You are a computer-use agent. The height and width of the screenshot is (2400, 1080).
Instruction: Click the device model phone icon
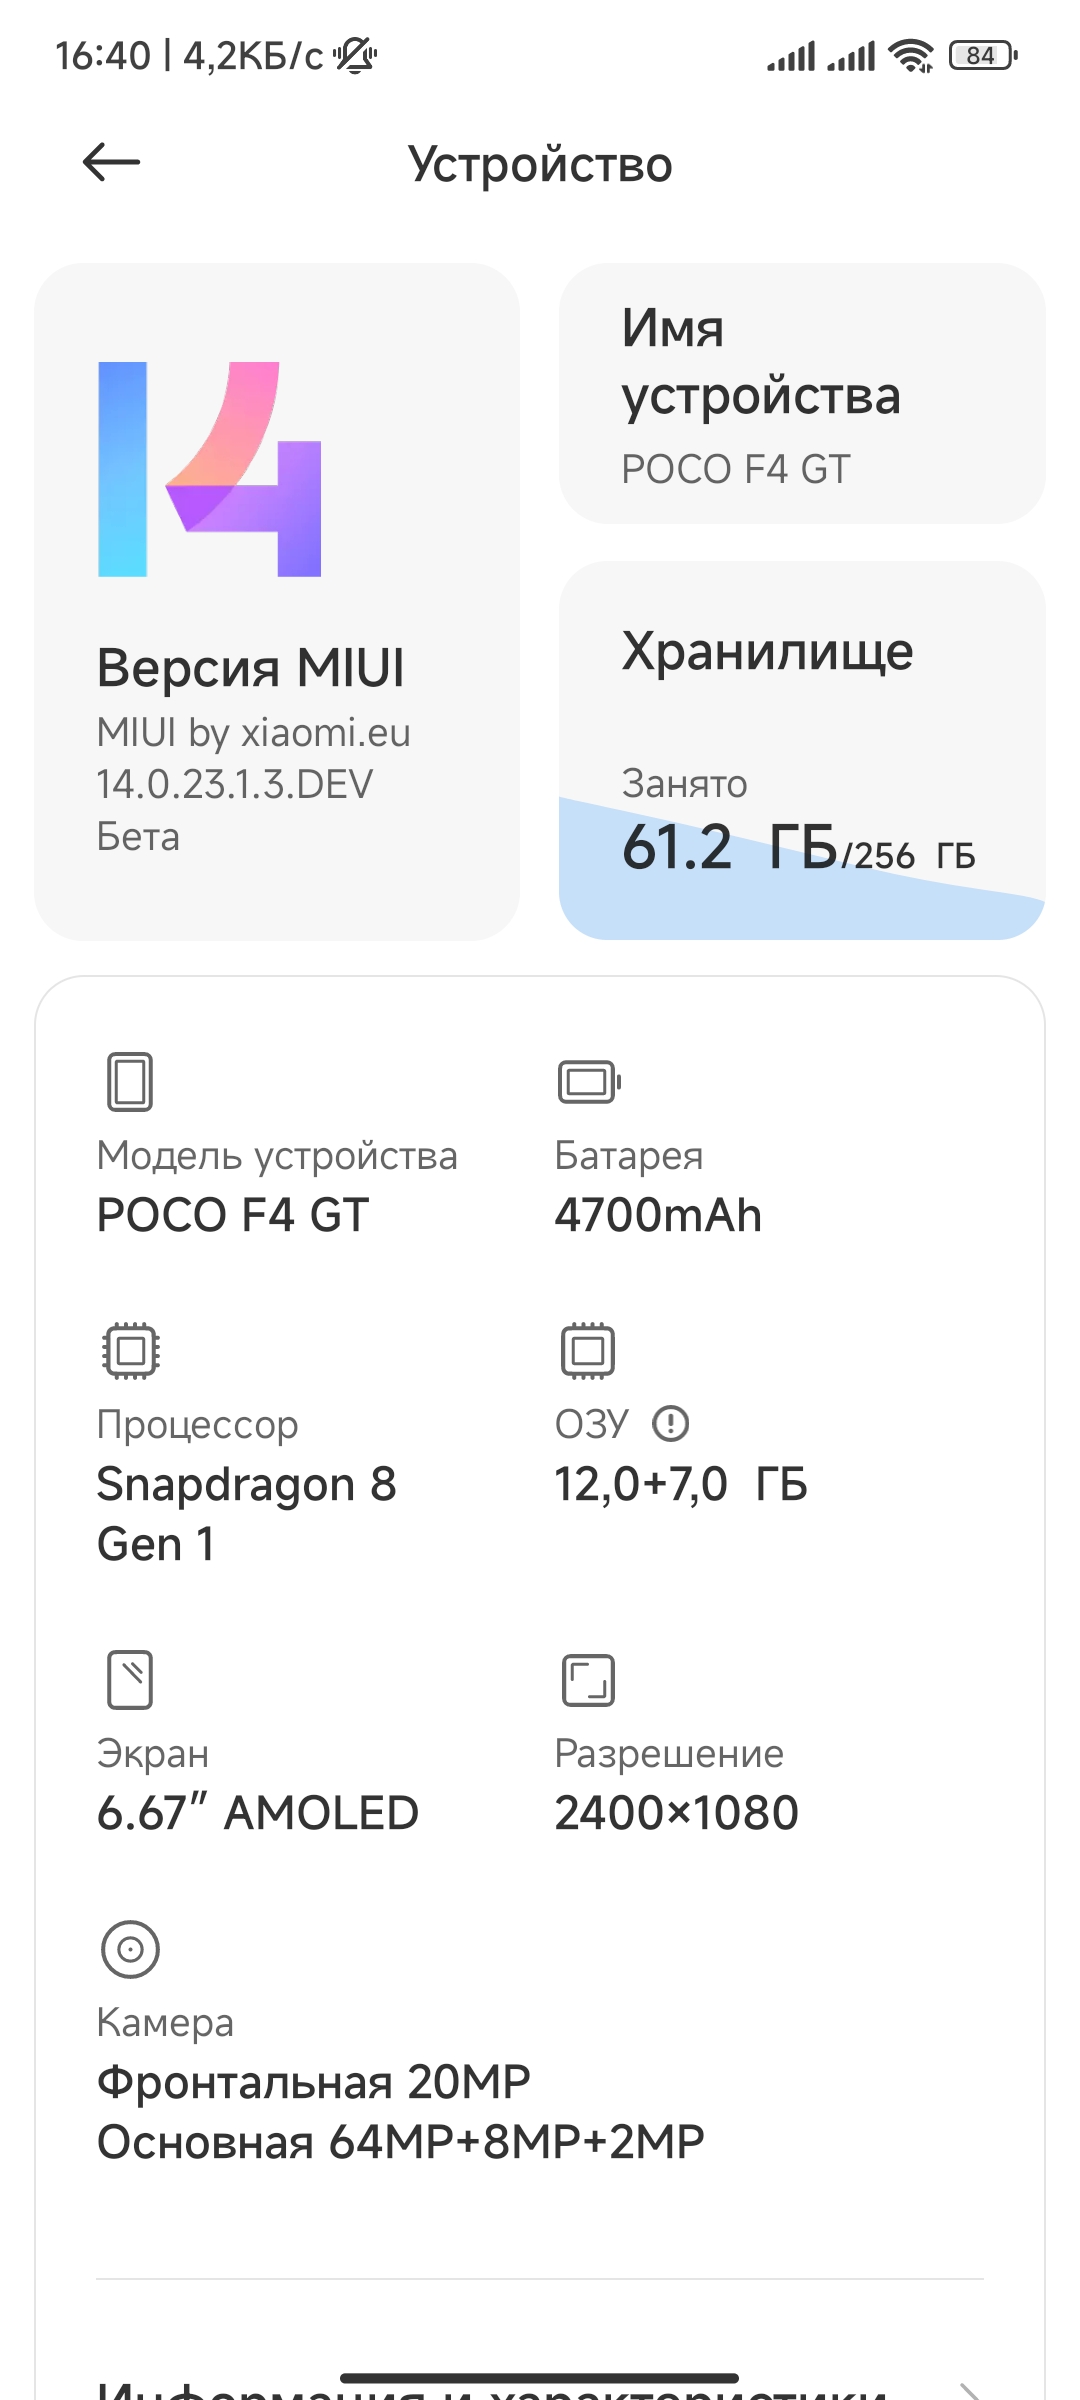click(130, 1081)
